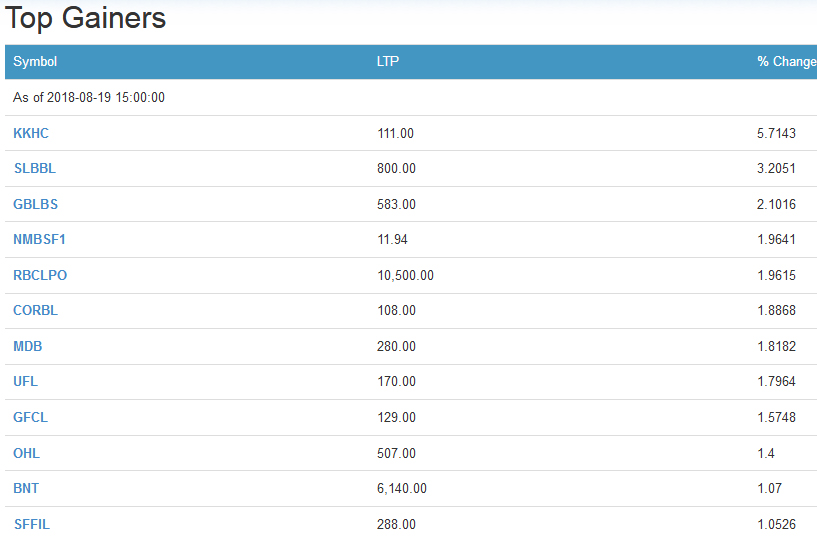
Task: Open the MDB symbol link
Action: pyautogui.click(x=28, y=346)
